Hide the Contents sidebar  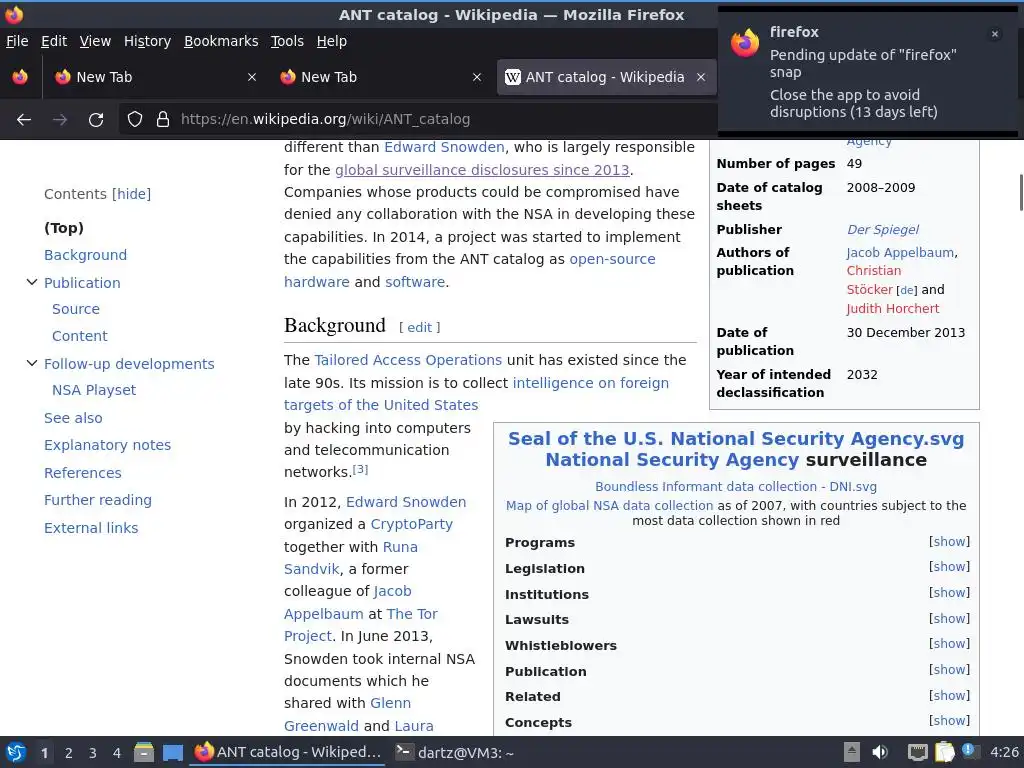click(x=131, y=194)
